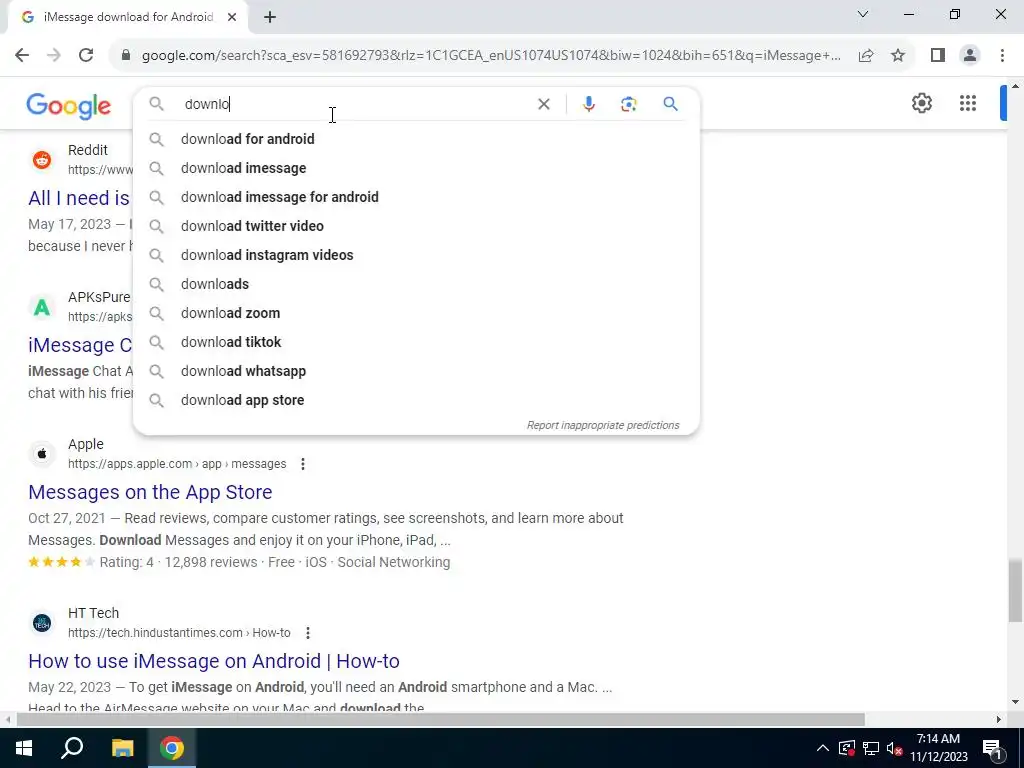Clear the search box text
The height and width of the screenshot is (768, 1024).
(x=543, y=104)
